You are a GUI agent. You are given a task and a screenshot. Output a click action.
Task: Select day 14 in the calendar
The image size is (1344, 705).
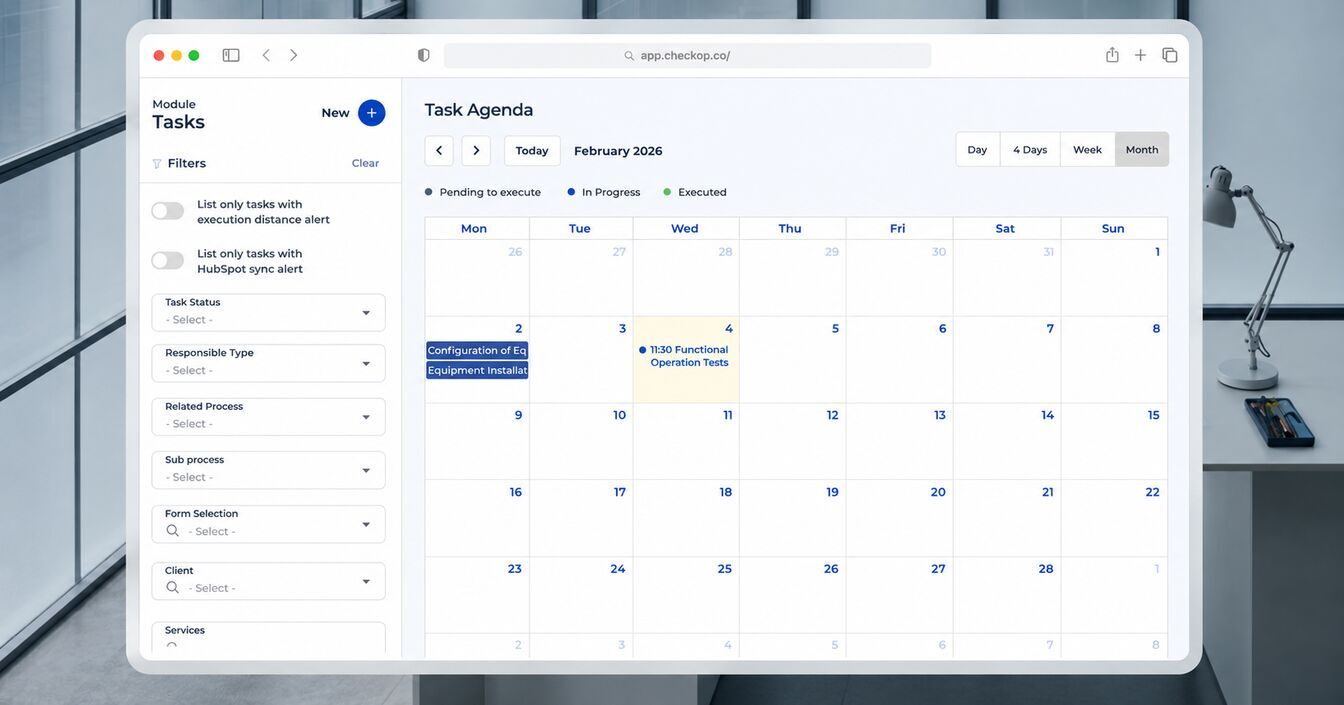pyautogui.click(x=1048, y=415)
